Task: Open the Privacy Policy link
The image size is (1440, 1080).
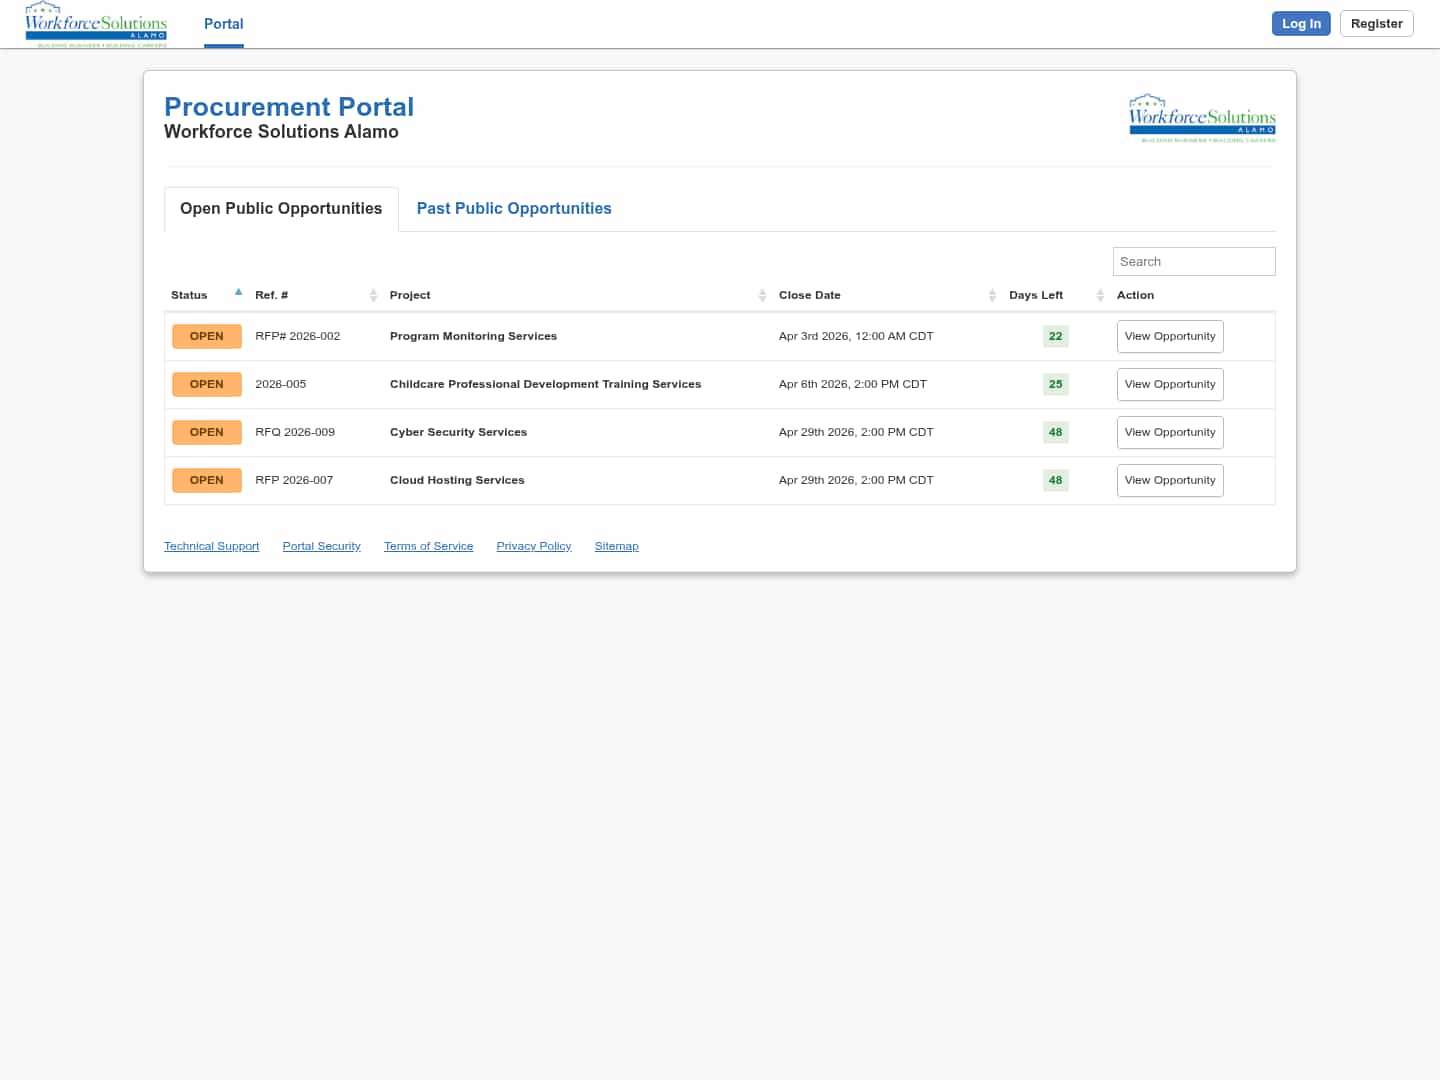Action: [x=534, y=546]
